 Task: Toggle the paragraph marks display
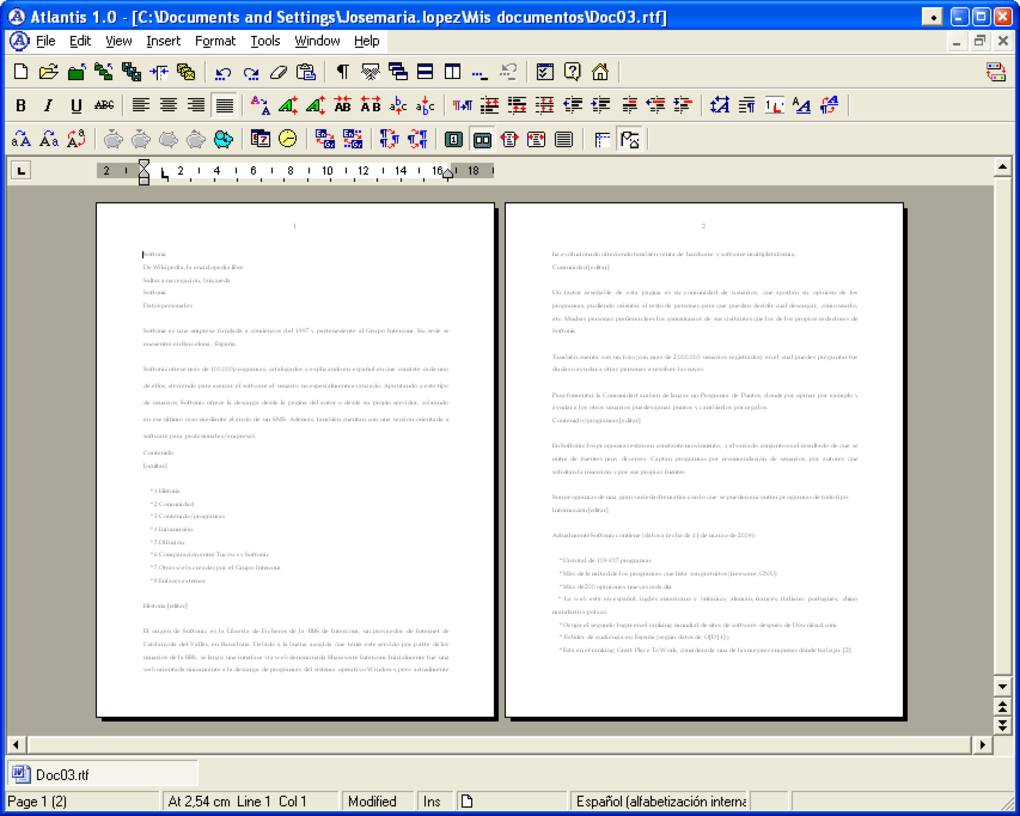click(343, 72)
